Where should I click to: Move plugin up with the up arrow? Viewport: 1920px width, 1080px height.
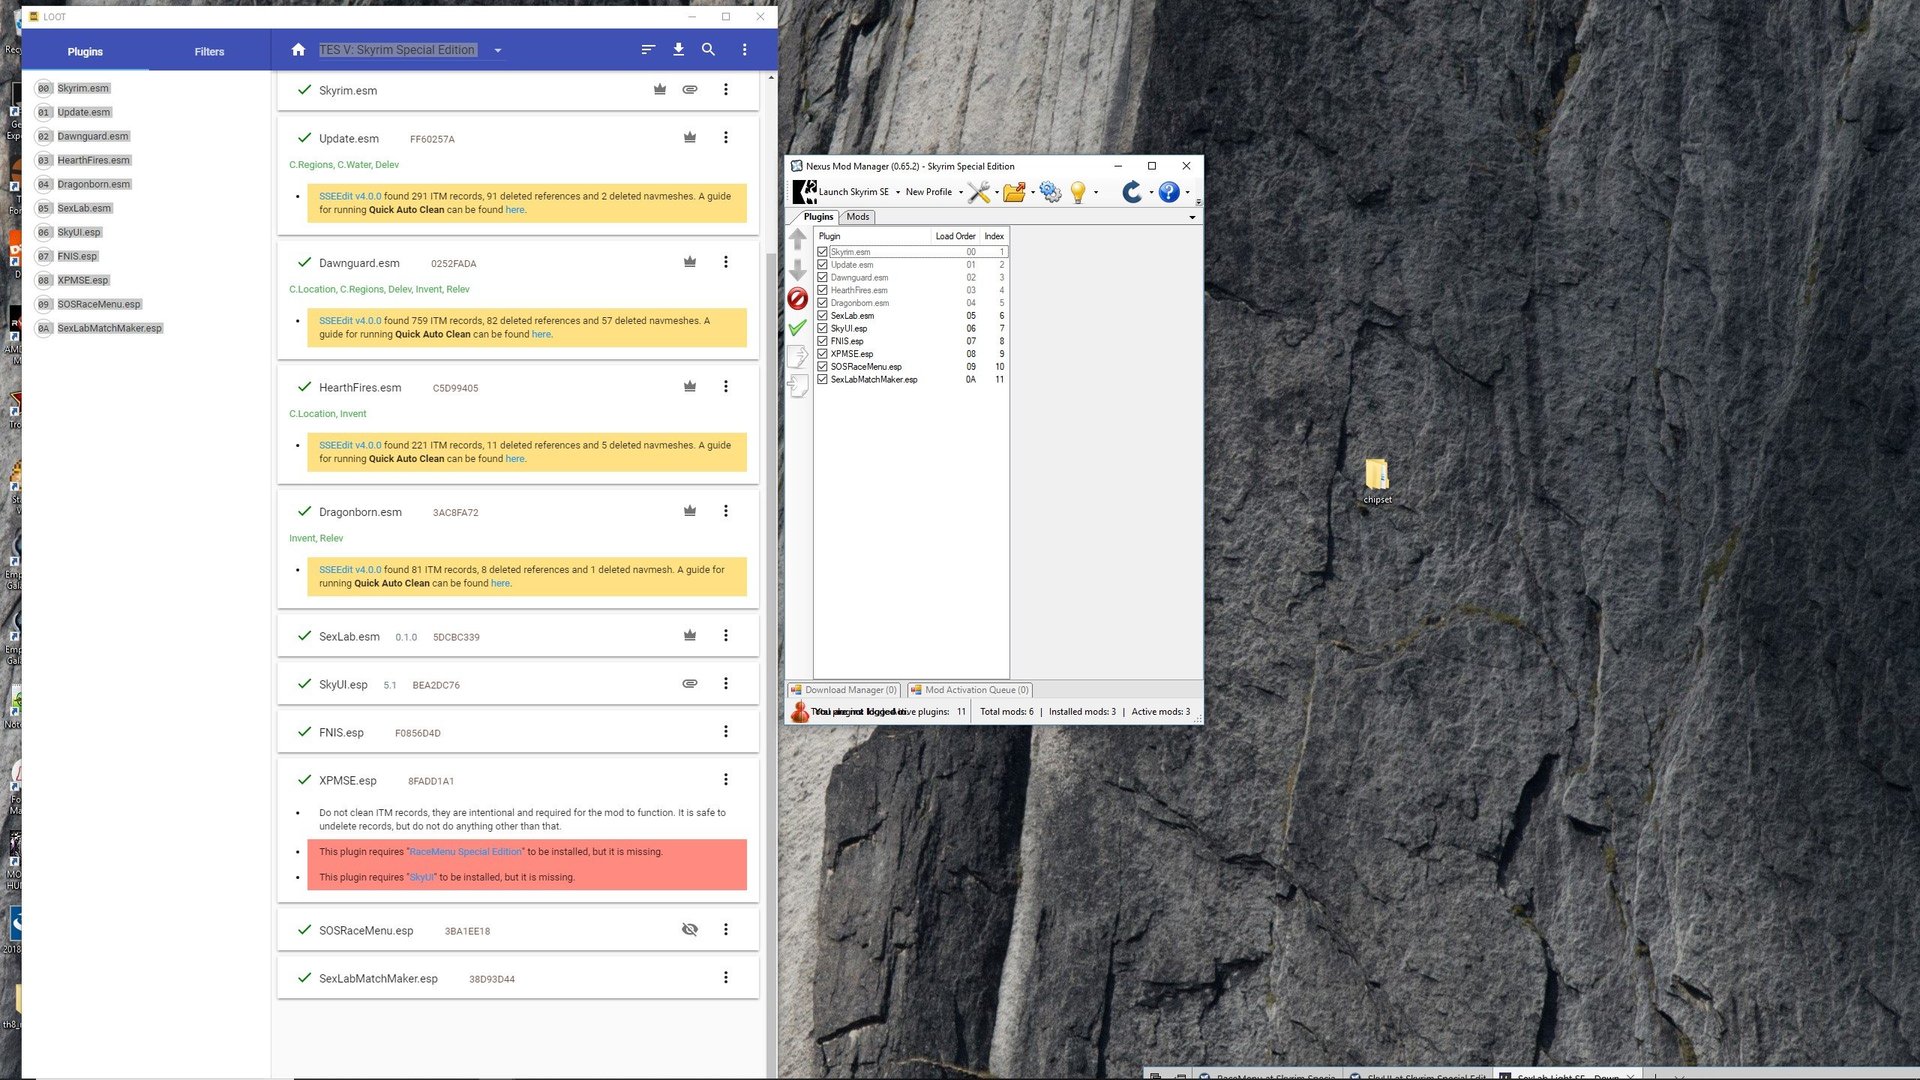[x=797, y=239]
